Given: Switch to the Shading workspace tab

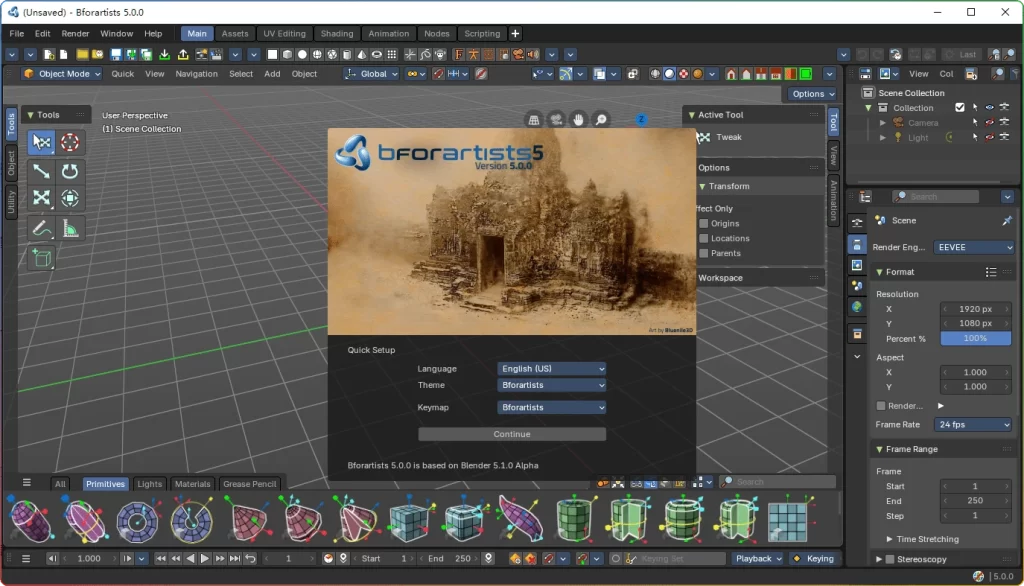Looking at the screenshot, I should (337, 33).
